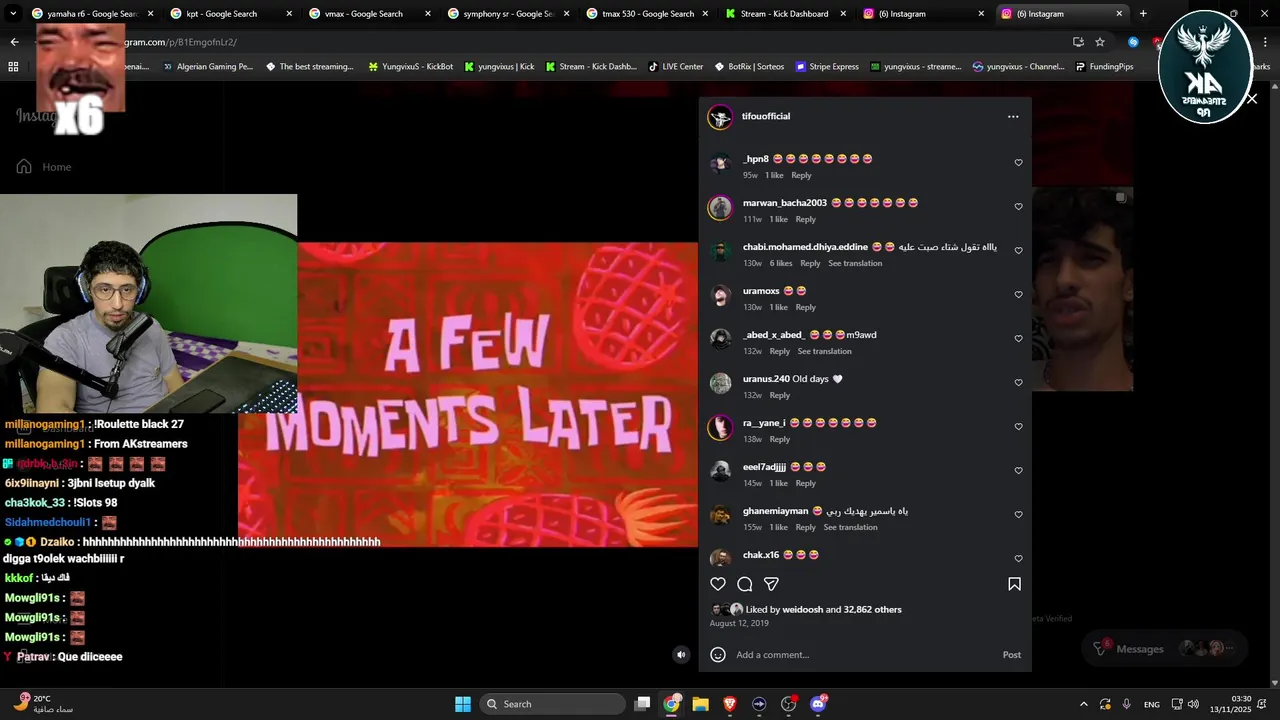
Task: Open BotRix | Sorteos bookmark
Action: (749, 67)
